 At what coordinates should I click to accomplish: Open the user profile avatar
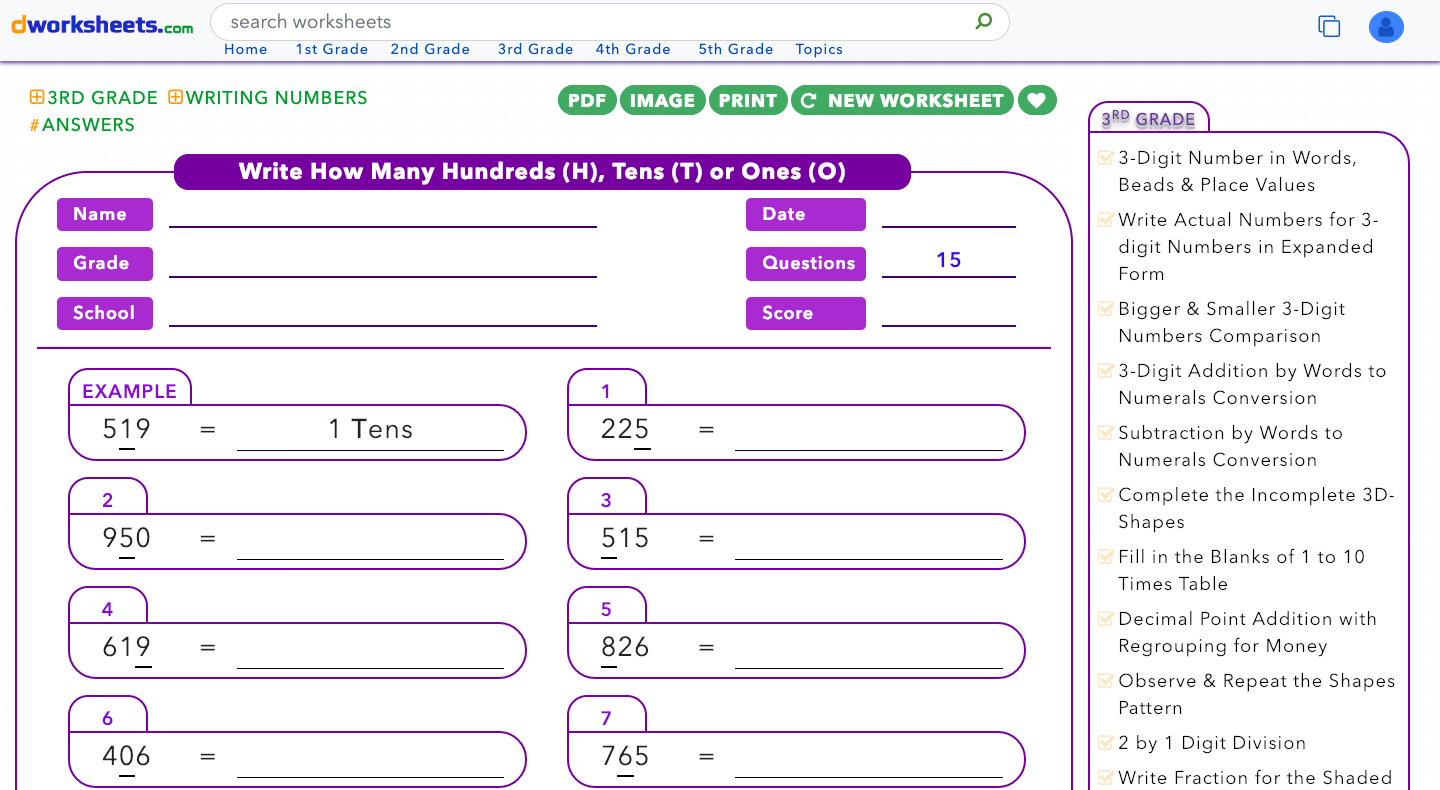(1386, 27)
